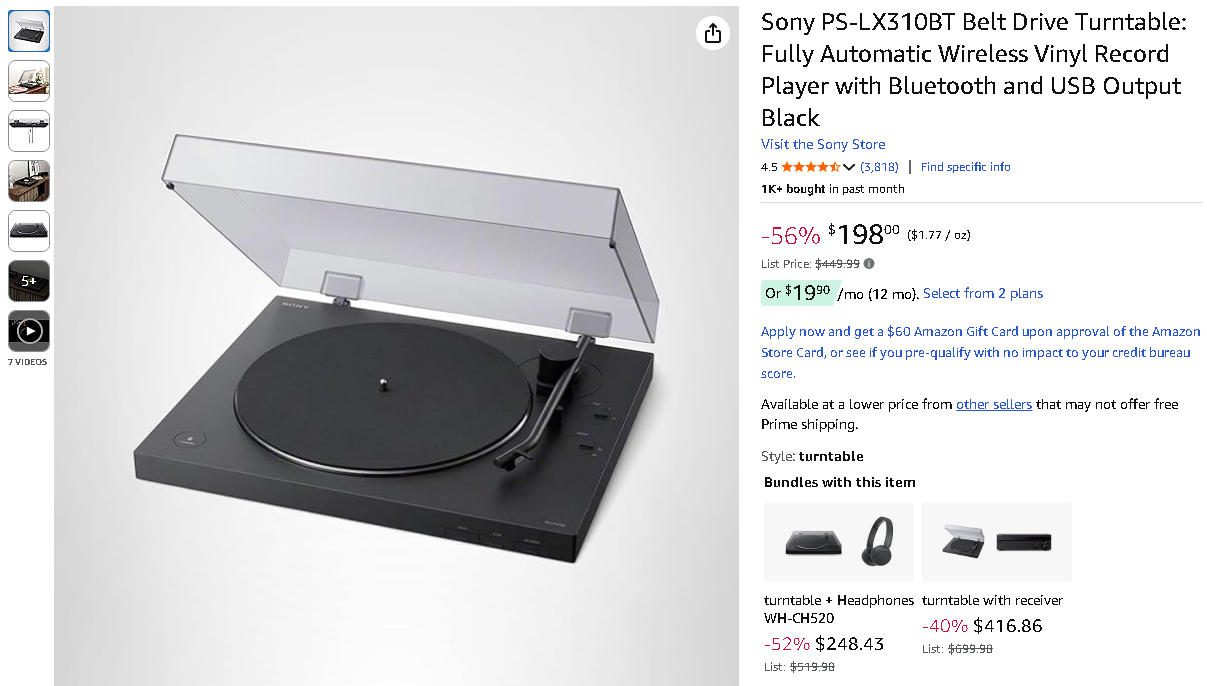Show the 5+ more images thumbnail

[x=29, y=281]
